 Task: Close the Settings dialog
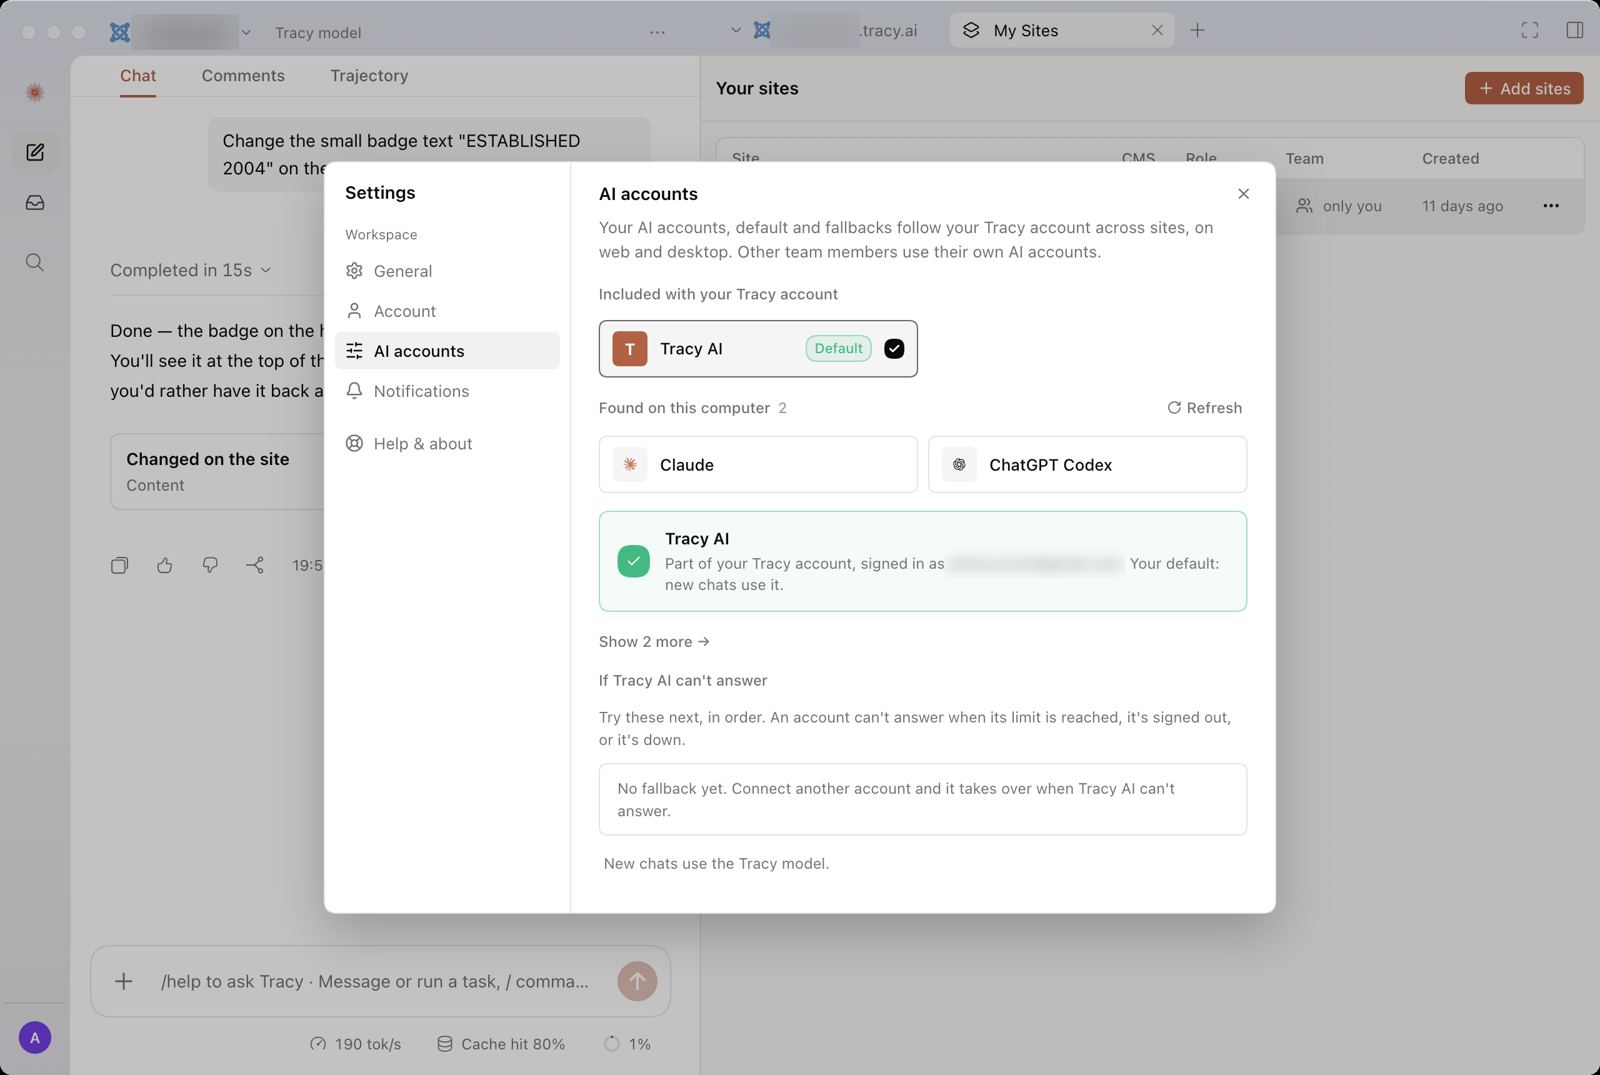coord(1243,194)
